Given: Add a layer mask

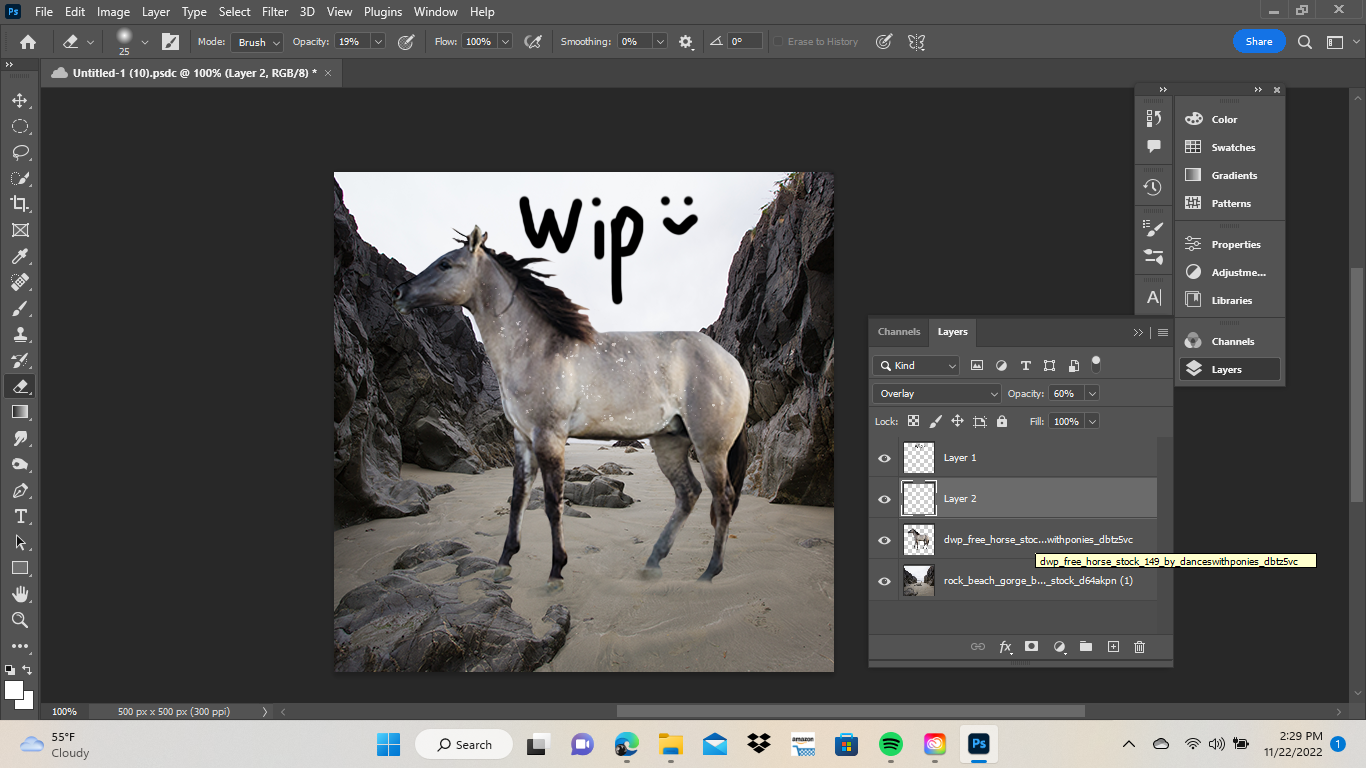Looking at the screenshot, I should (x=1031, y=647).
